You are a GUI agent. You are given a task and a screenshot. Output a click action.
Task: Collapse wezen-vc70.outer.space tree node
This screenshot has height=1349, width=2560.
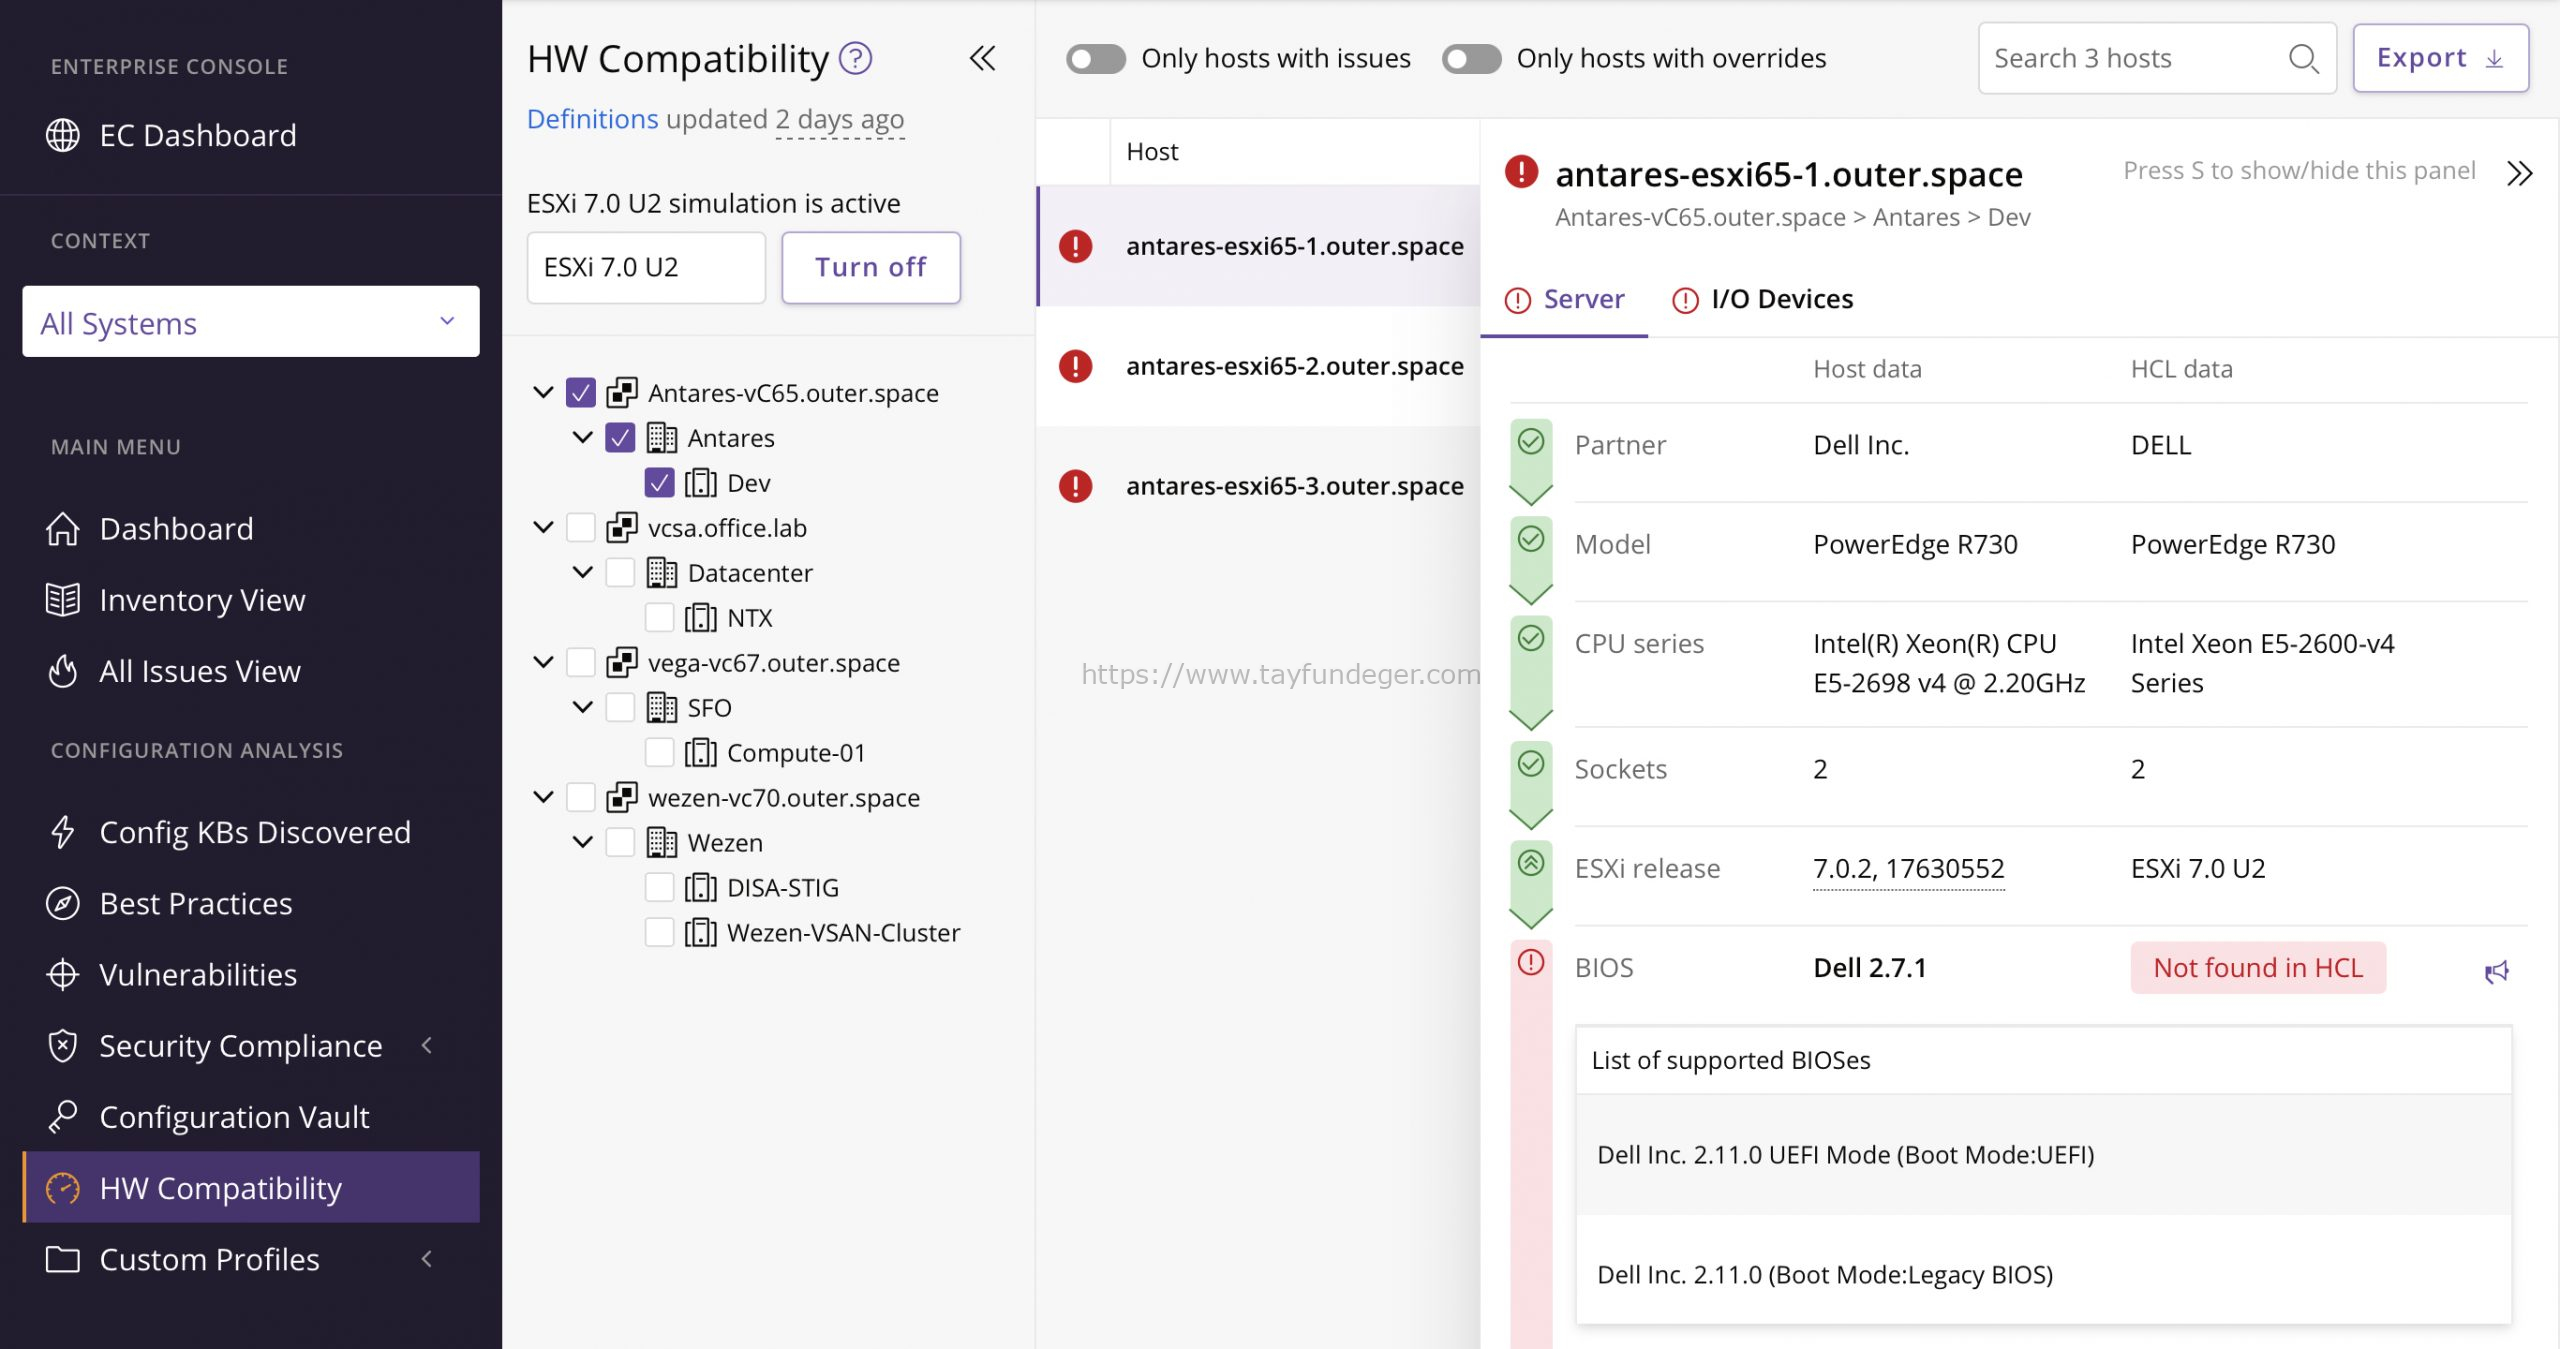pos(543,797)
